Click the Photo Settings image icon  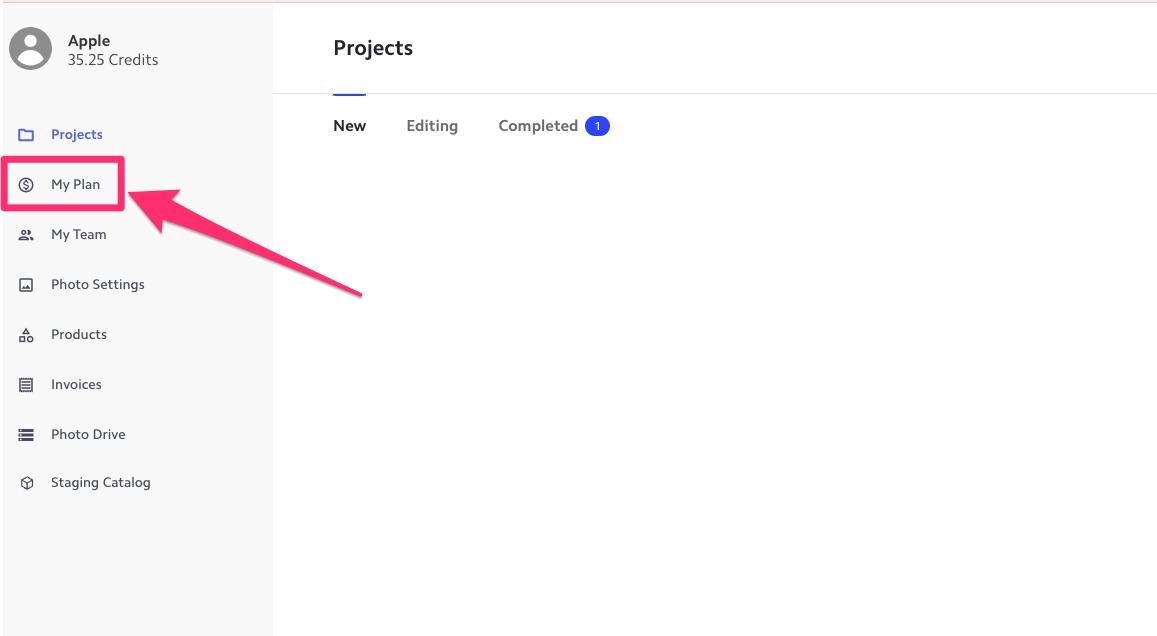coord(26,285)
